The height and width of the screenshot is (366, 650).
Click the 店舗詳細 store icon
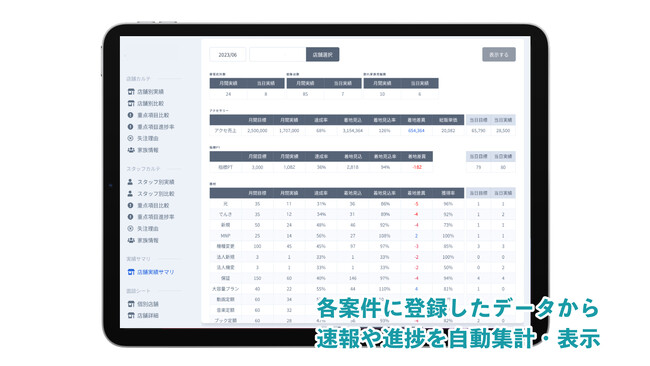pos(131,315)
